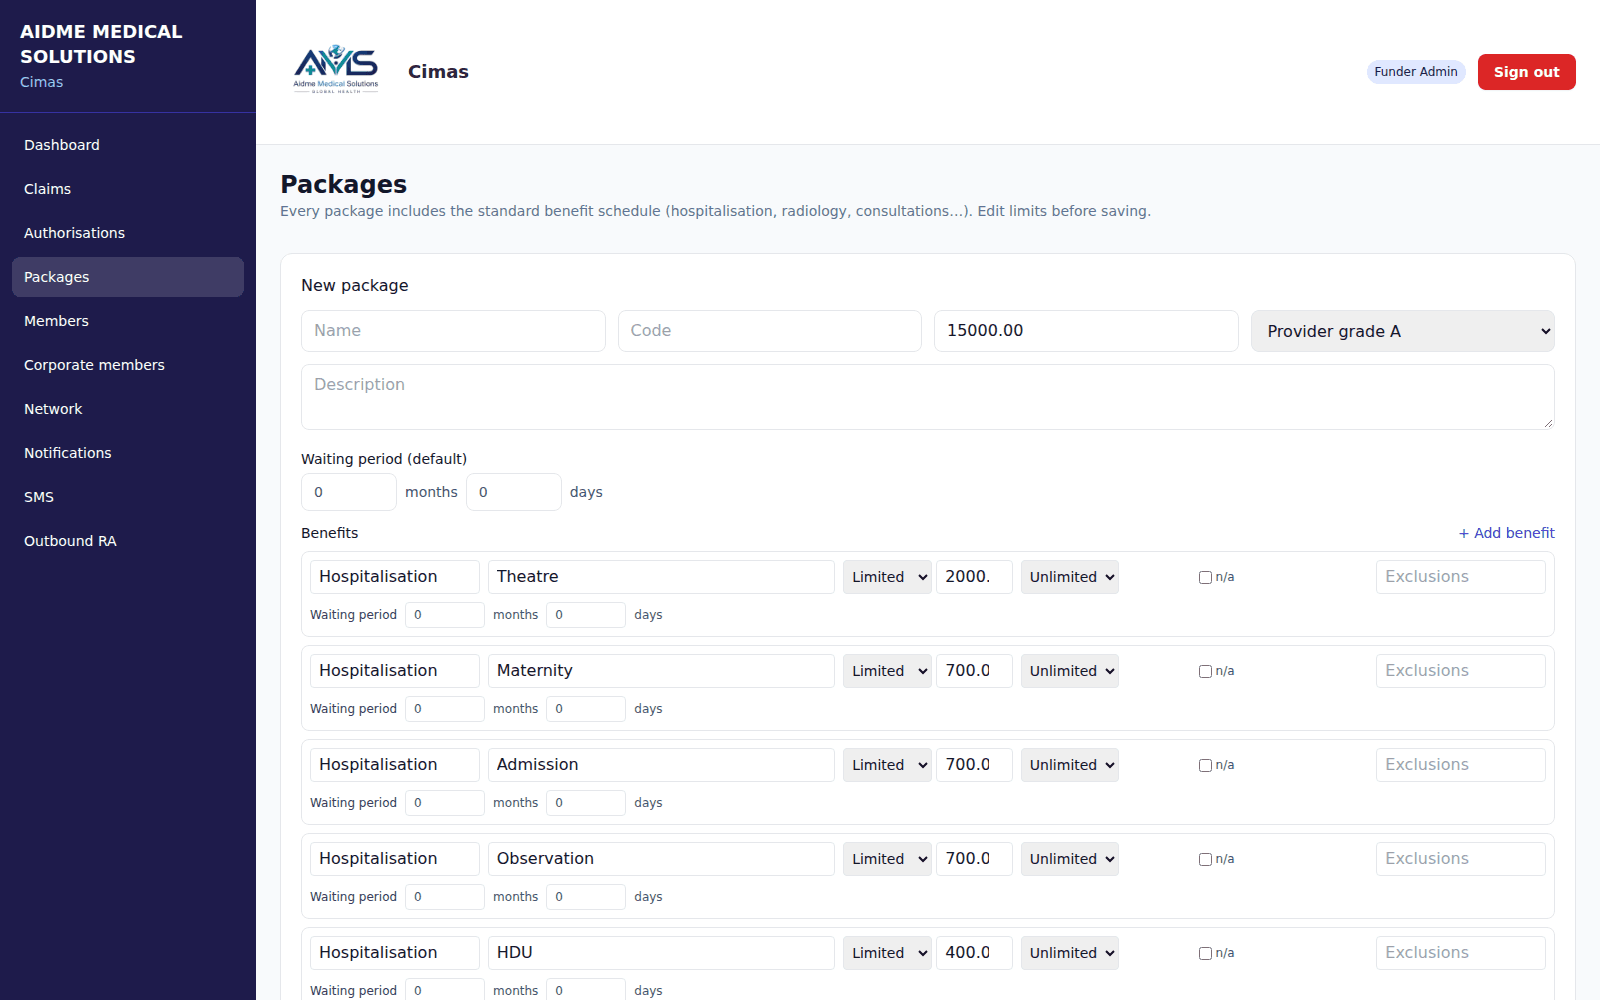Focus the package Code field
The height and width of the screenshot is (1000, 1600).
pos(769,331)
